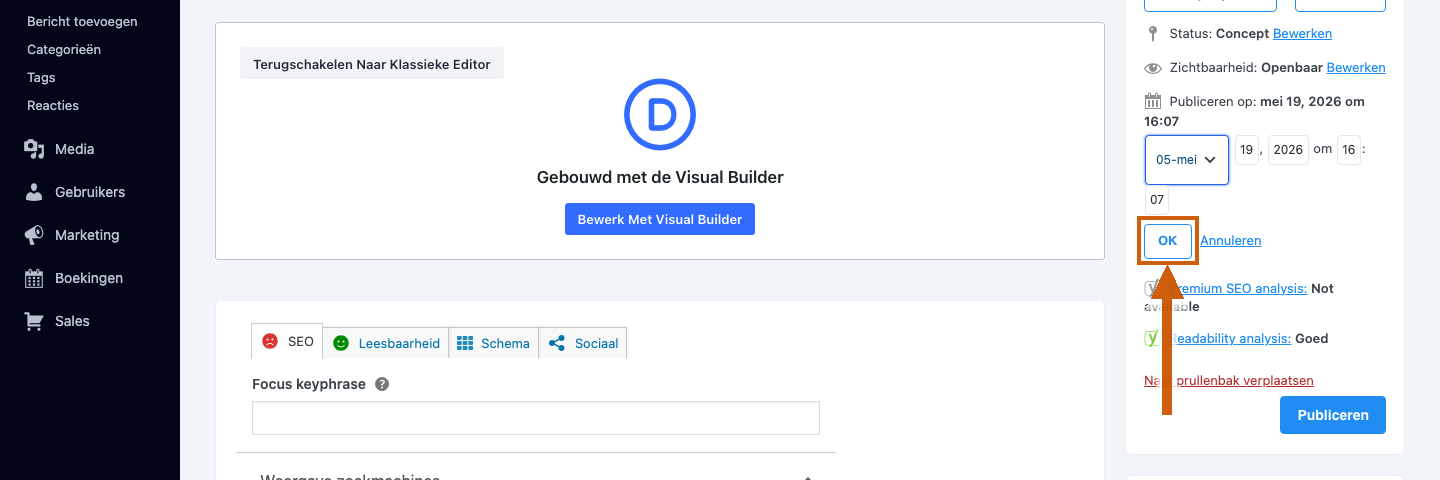
Task: Click the focus keyphrase help icon
Action: coord(382,384)
